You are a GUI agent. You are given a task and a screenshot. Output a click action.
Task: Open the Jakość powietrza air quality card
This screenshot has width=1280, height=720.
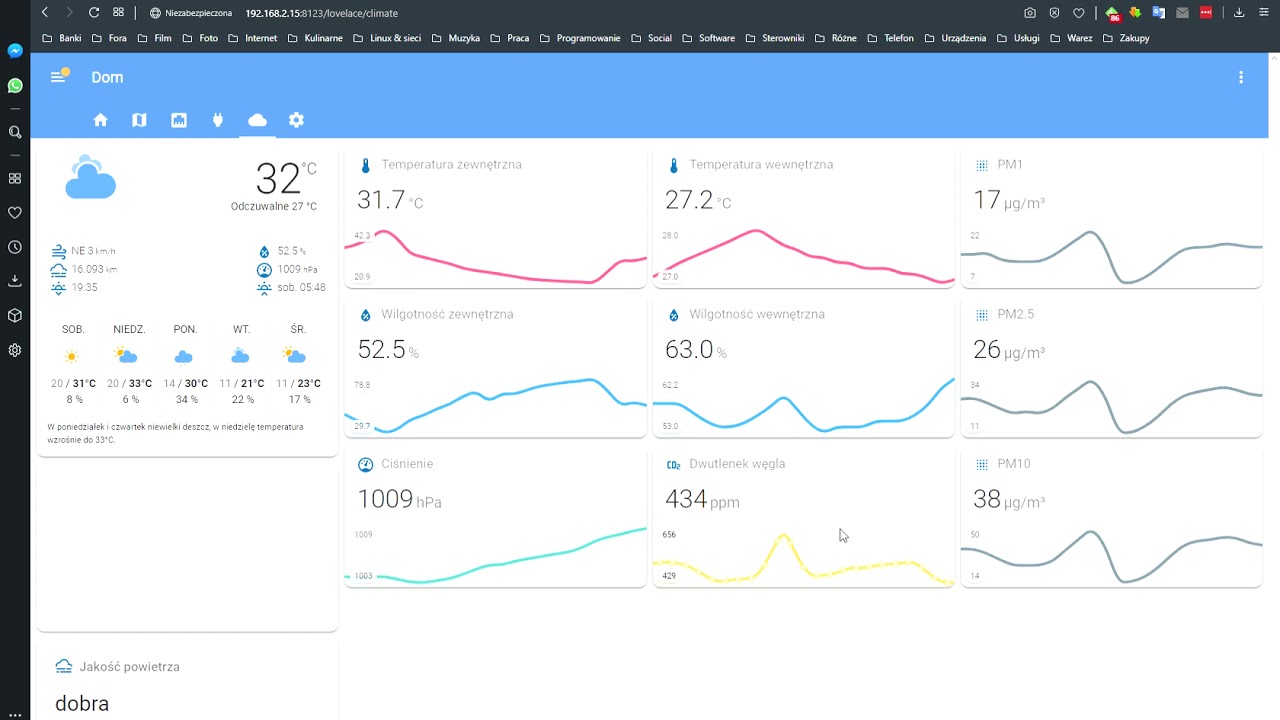[187, 683]
